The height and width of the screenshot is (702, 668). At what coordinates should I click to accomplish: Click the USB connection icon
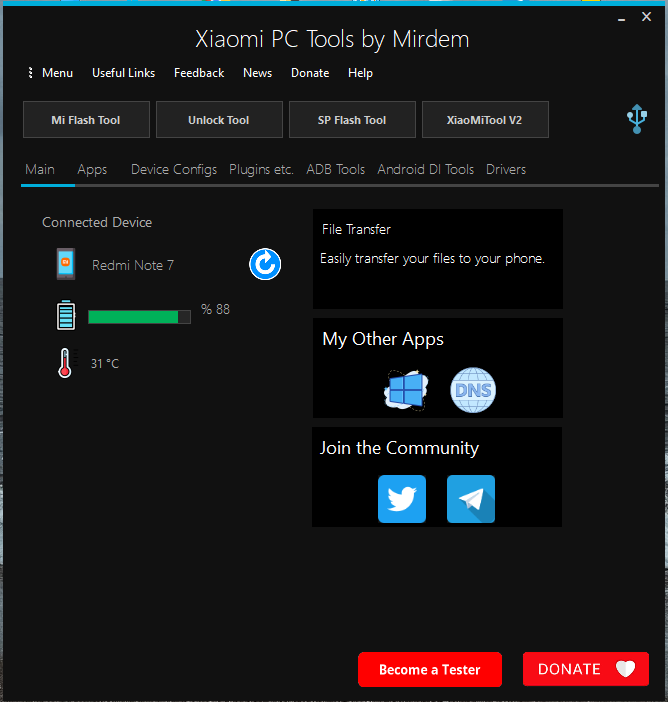[637, 119]
